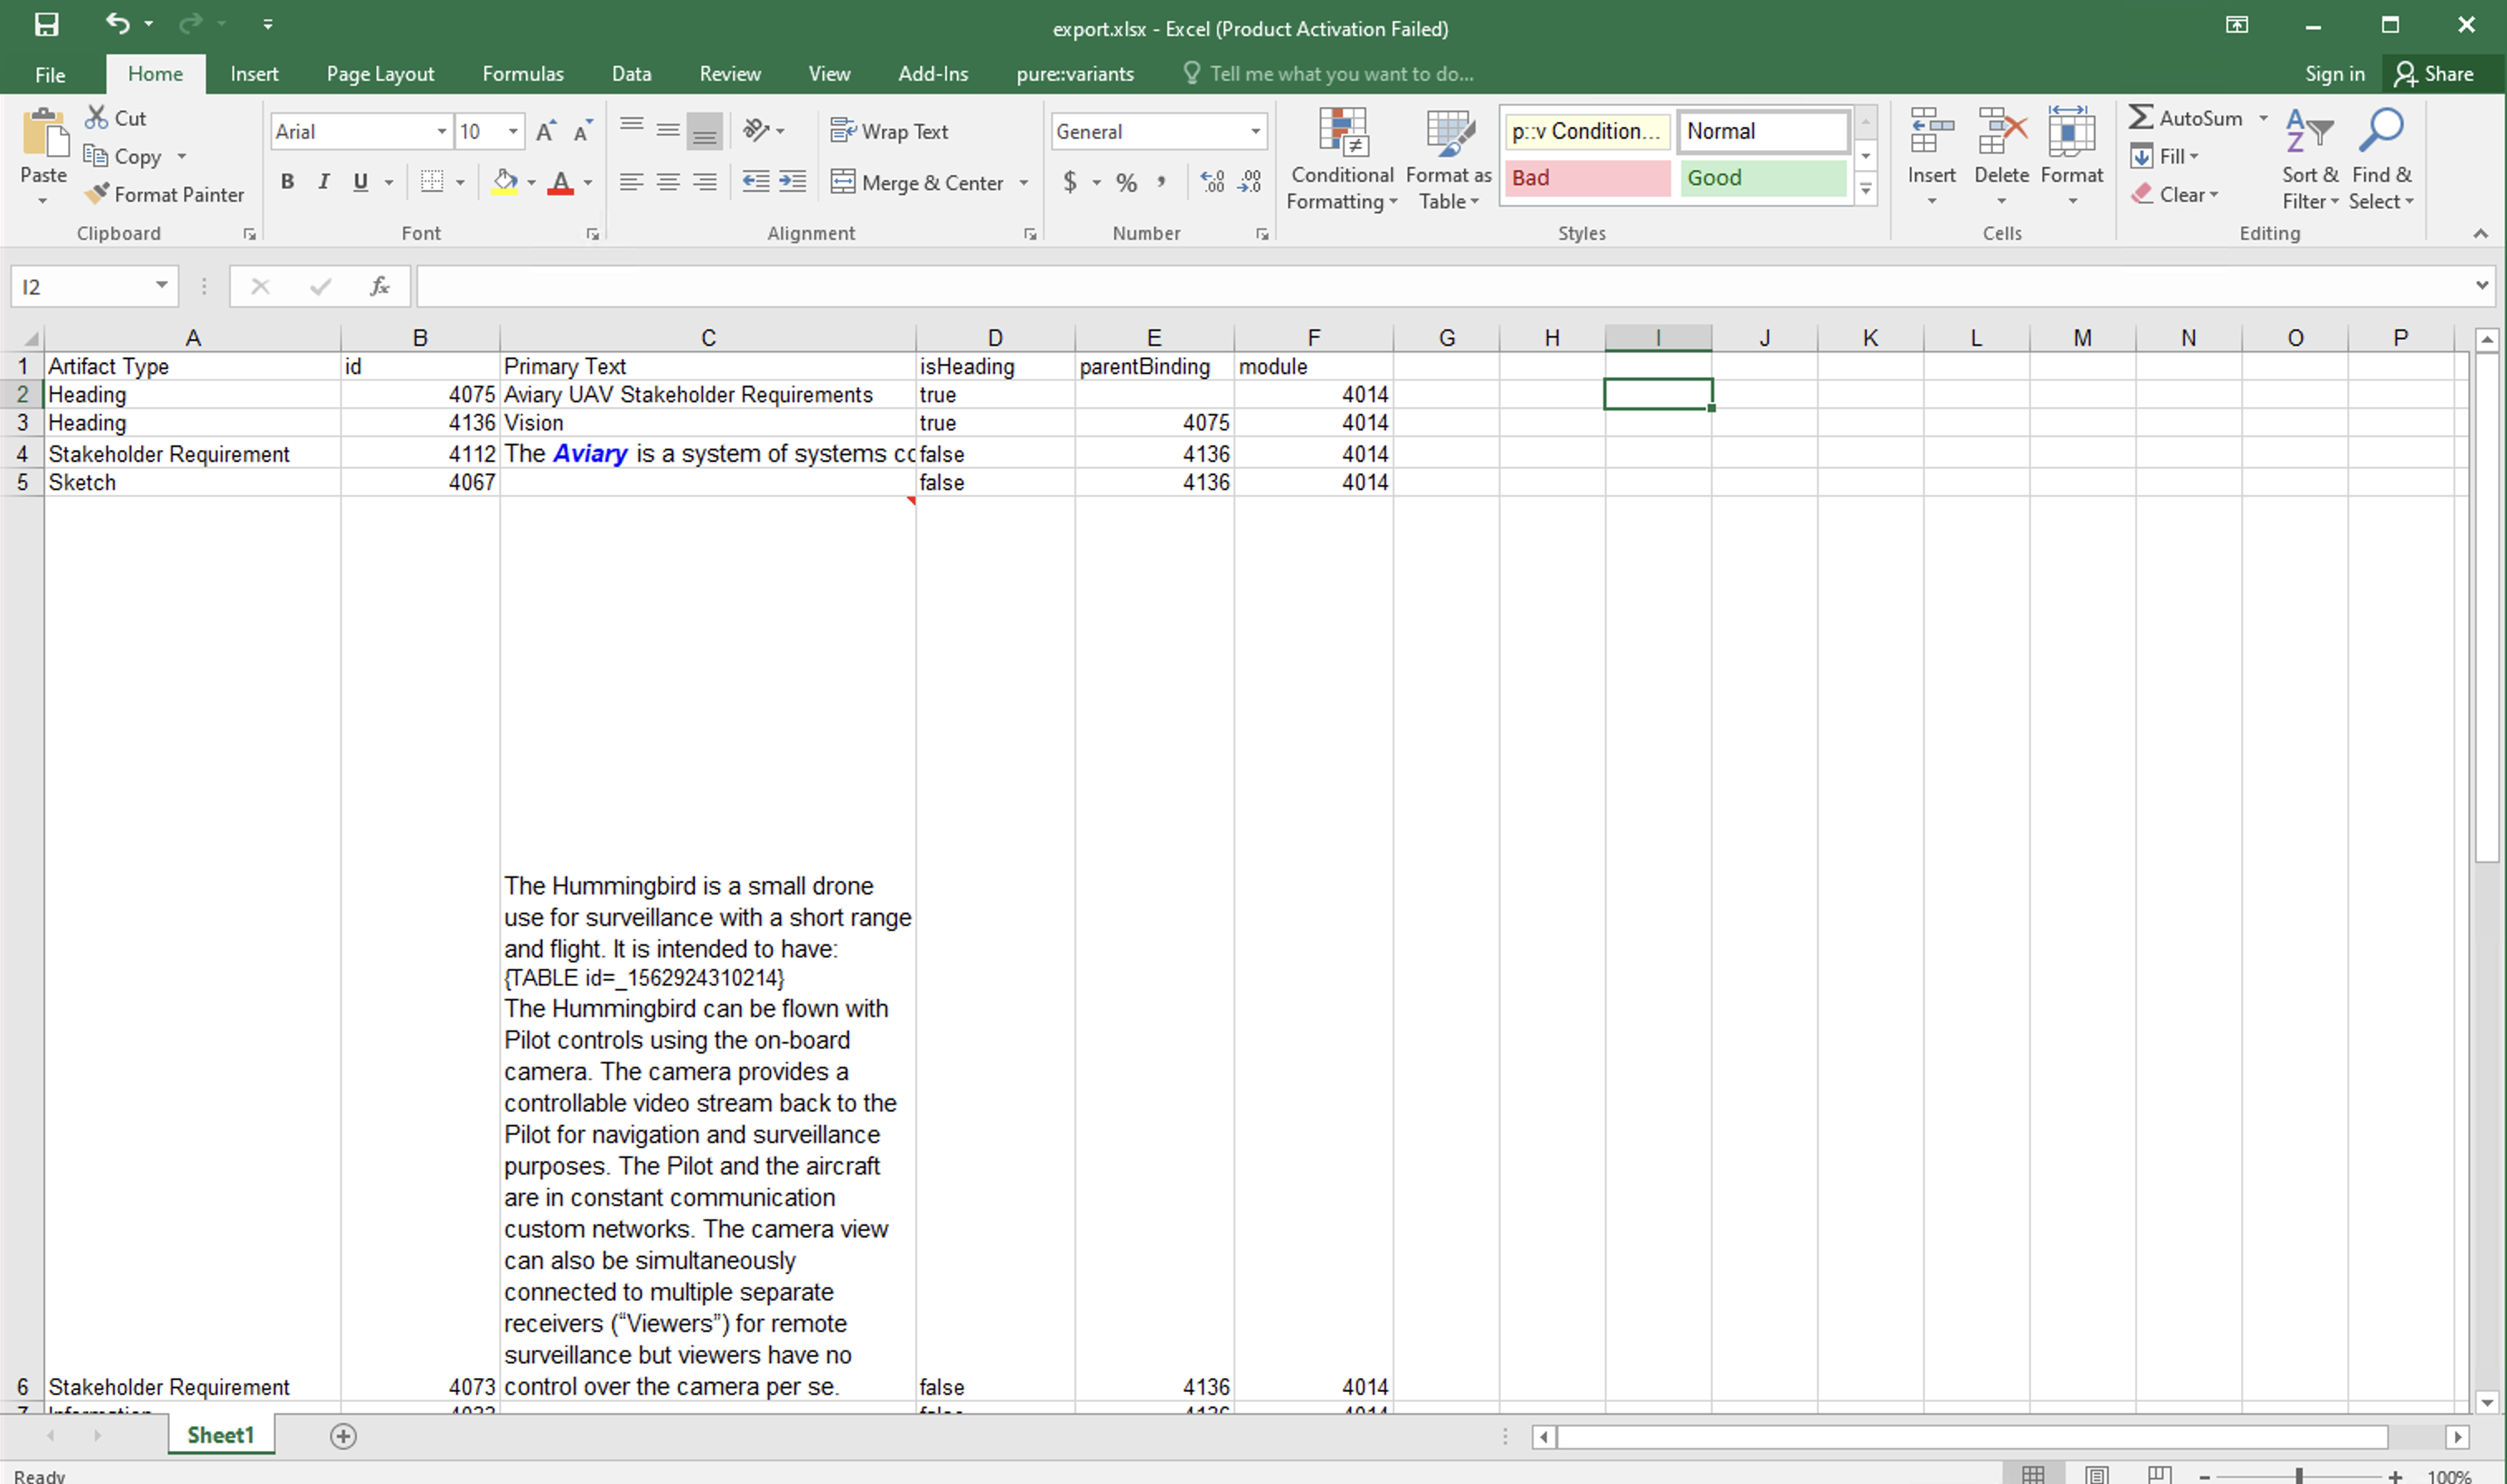Viewport: 2507px width, 1484px height.
Task: Expand the Name Box dropdown for I2
Action: pyautogui.click(x=161, y=287)
